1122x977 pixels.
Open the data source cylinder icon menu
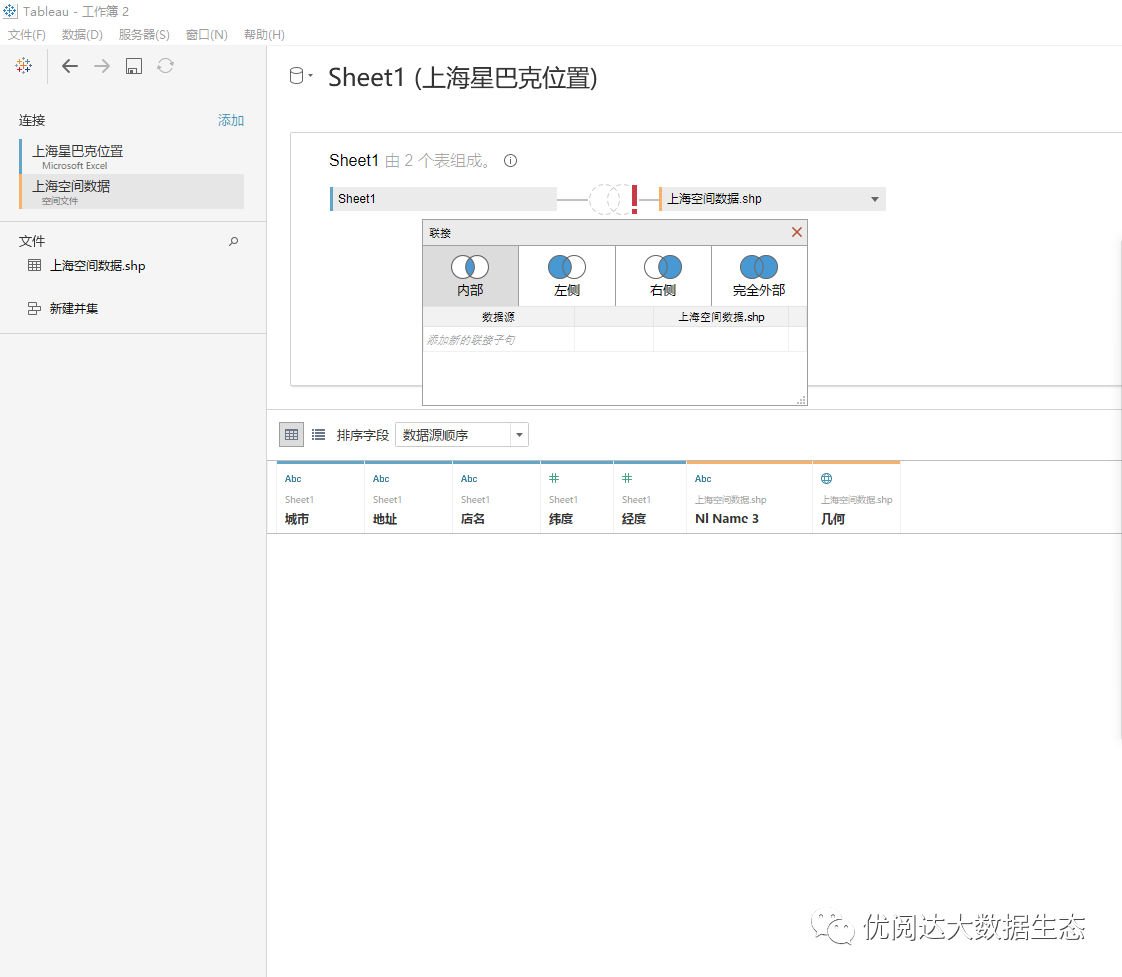tap(301, 76)
